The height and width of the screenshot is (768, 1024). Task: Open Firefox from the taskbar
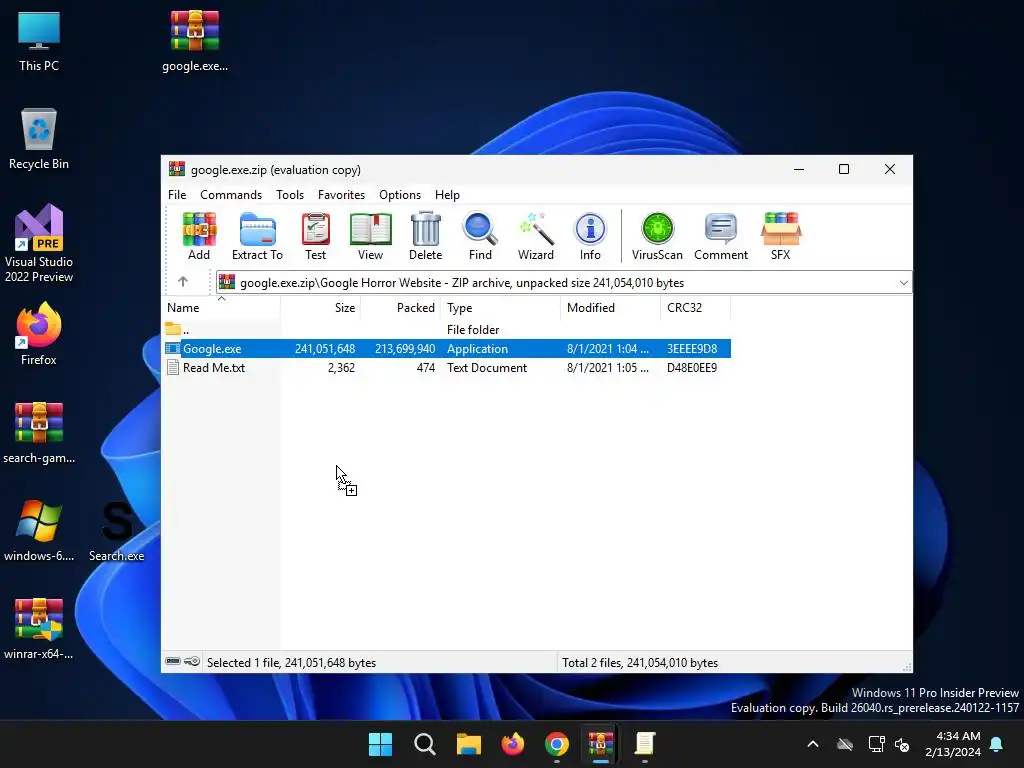click(513, 744)
